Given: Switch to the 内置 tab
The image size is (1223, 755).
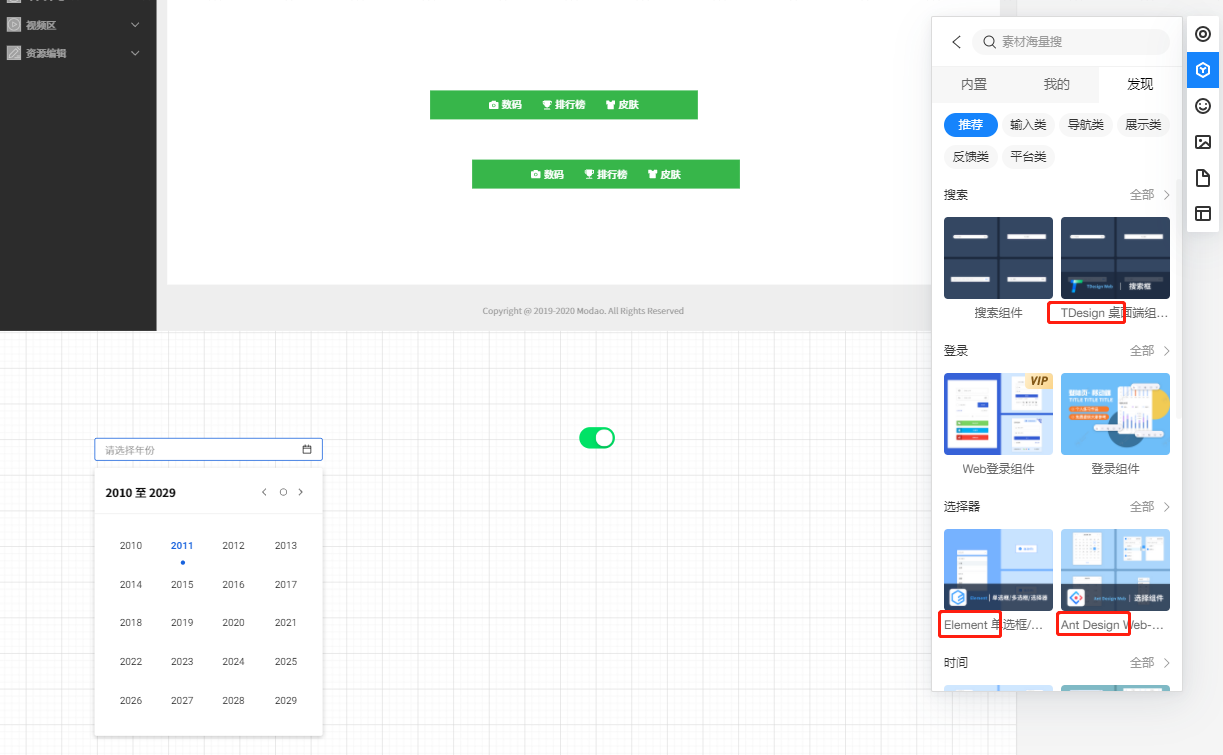Looking at the screenshot, I should (x=973, y=85).
